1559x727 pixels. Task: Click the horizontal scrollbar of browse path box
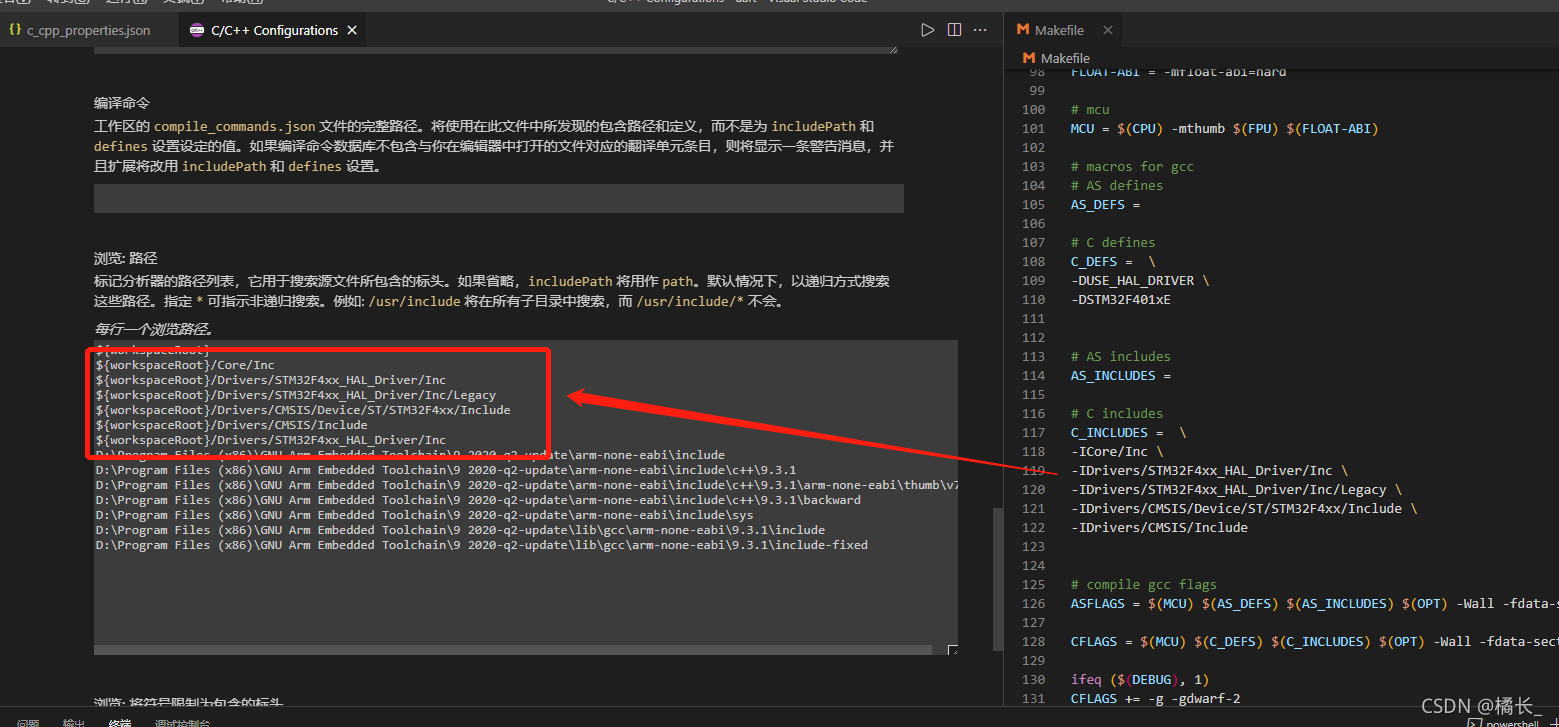[512, 650]
